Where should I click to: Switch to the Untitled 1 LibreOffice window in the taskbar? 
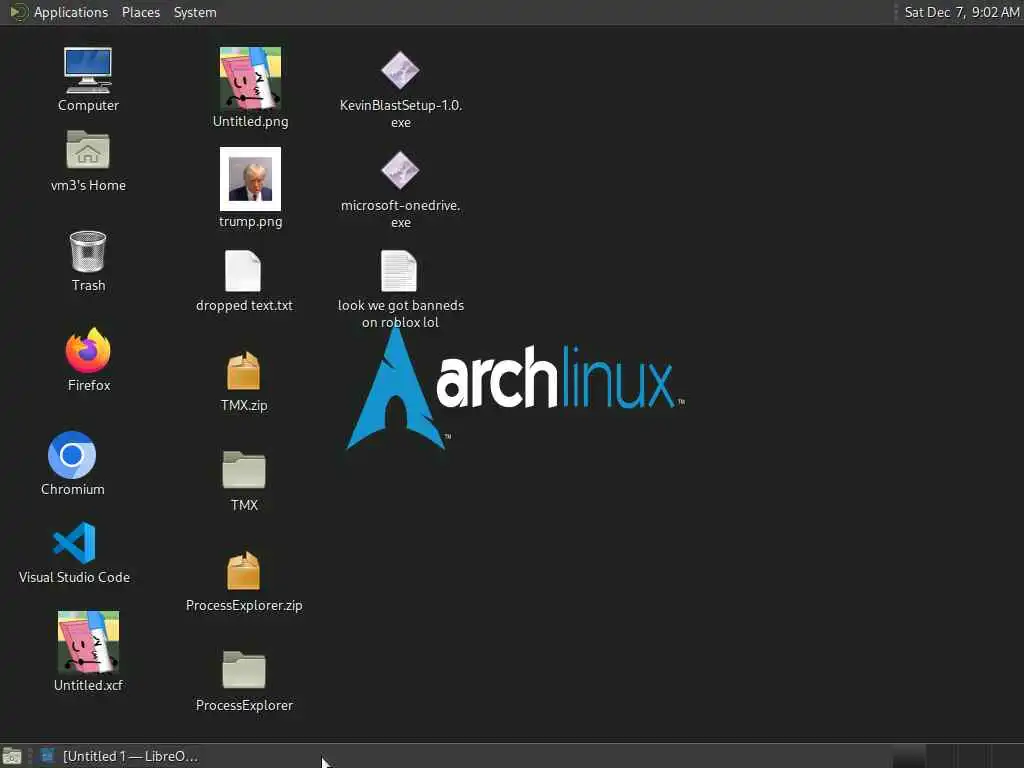point(119,756)
